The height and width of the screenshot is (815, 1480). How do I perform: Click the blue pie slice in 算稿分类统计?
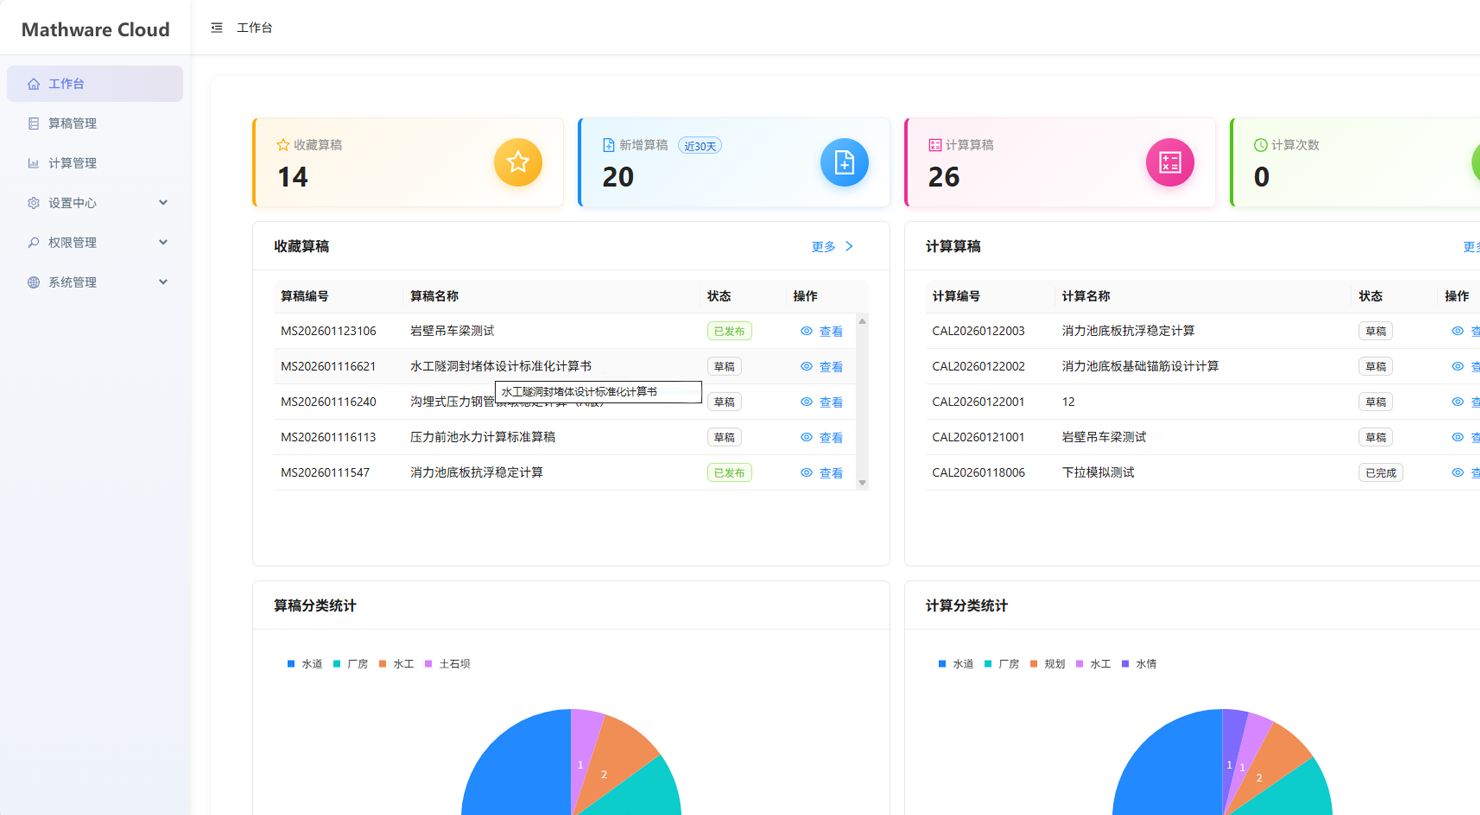pos(515,770)
